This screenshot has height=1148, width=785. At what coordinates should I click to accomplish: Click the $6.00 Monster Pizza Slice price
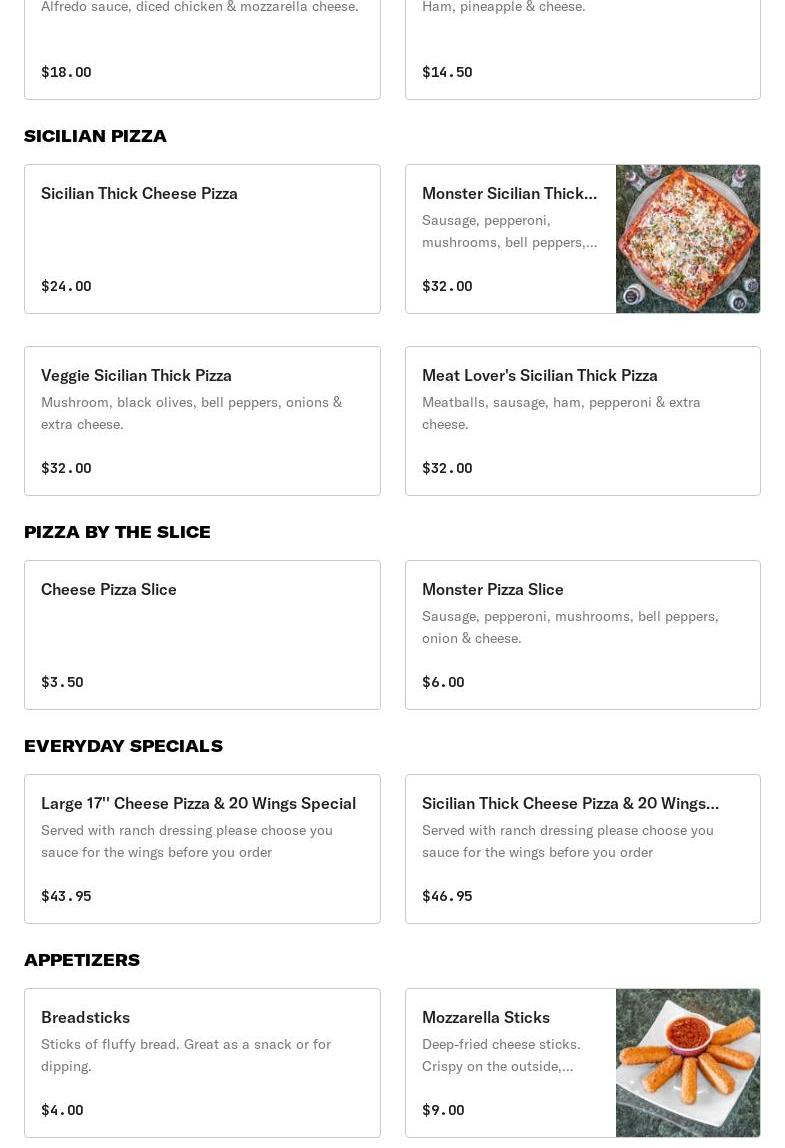pyautogui.click(x=443, y=682)
